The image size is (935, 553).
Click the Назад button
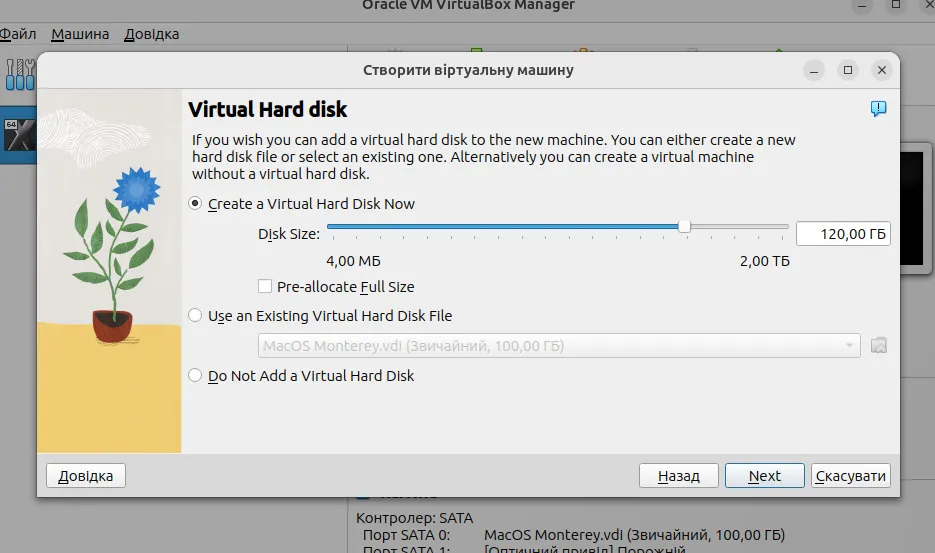(x=679, y=475)
